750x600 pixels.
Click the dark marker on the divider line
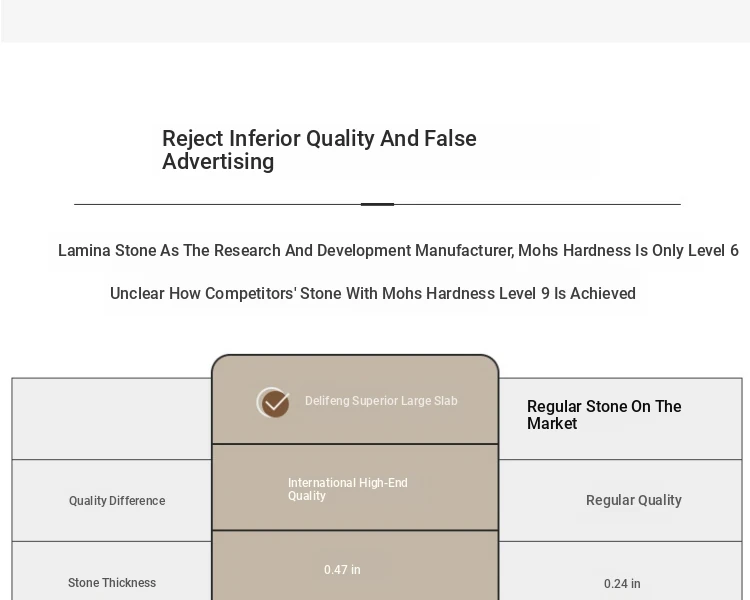point(377,204)
